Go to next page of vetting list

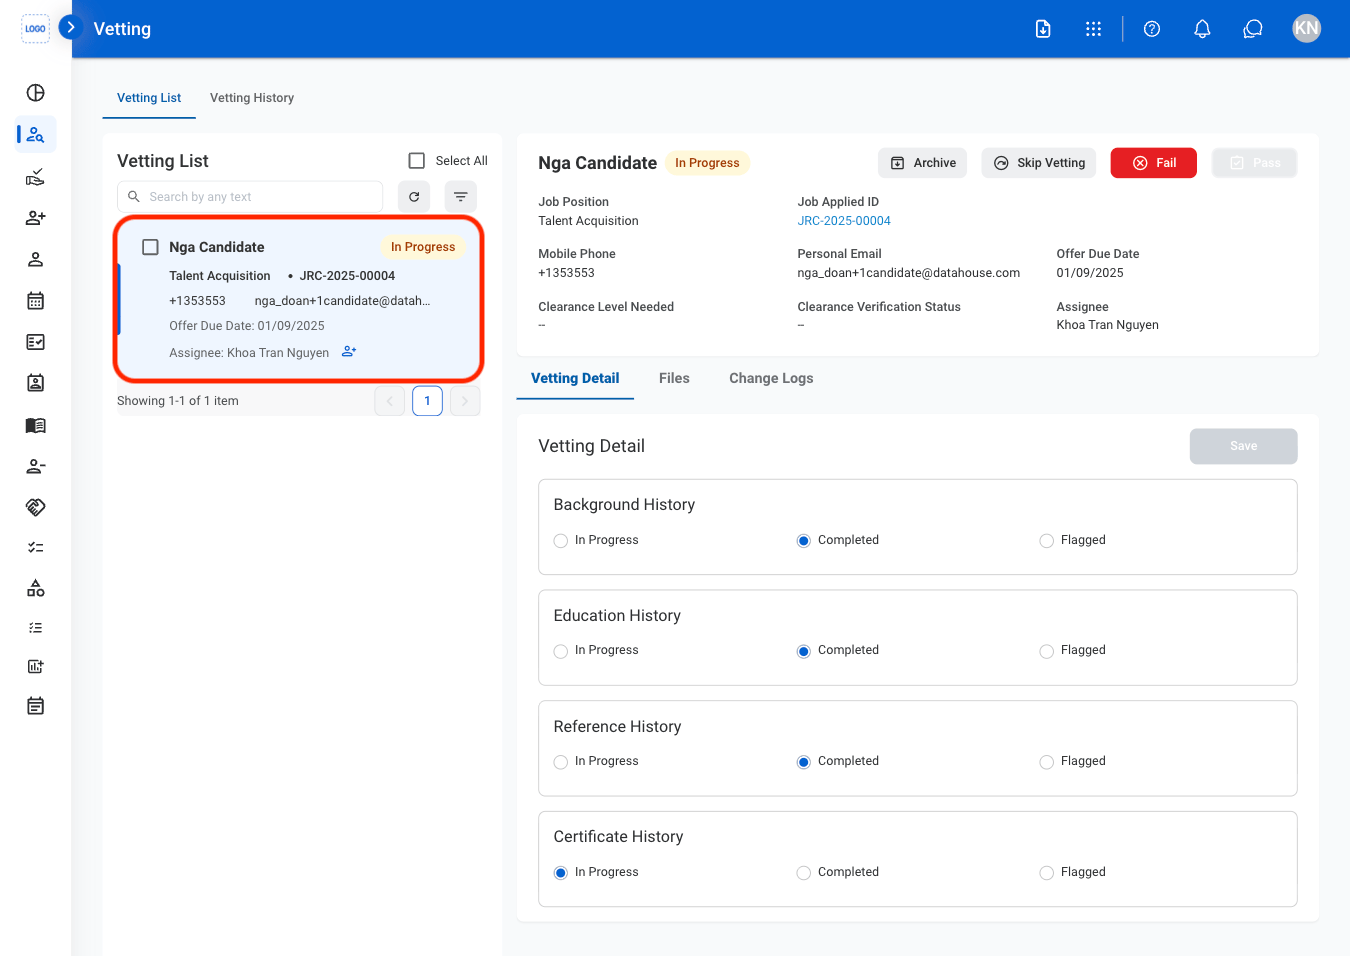click(465, 401)
